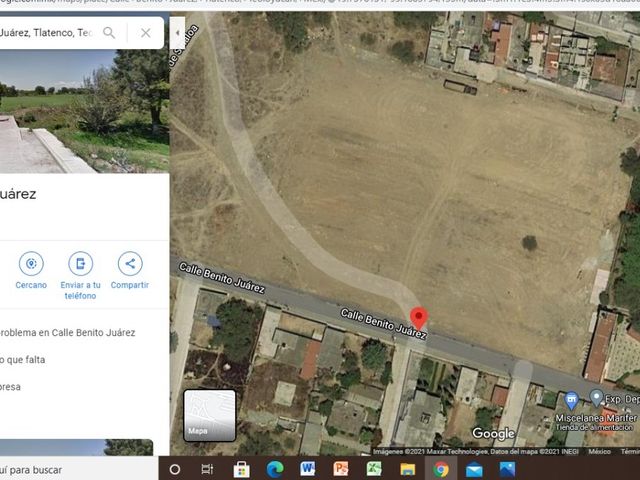Open Microsoft Store from the taskbar

point(242,469)
